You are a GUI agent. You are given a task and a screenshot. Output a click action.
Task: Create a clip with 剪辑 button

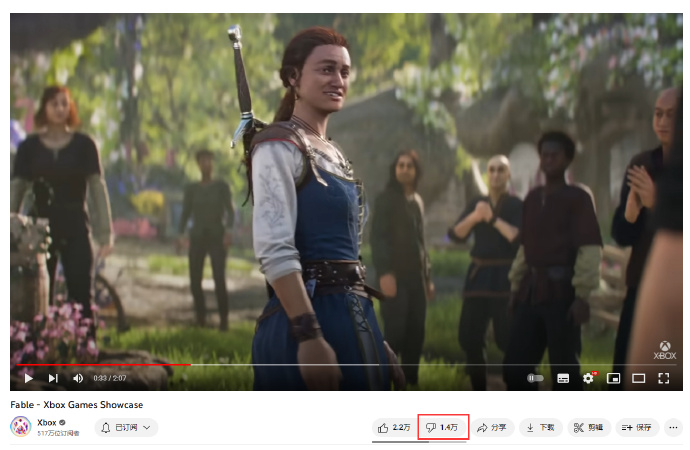point(589,427)
